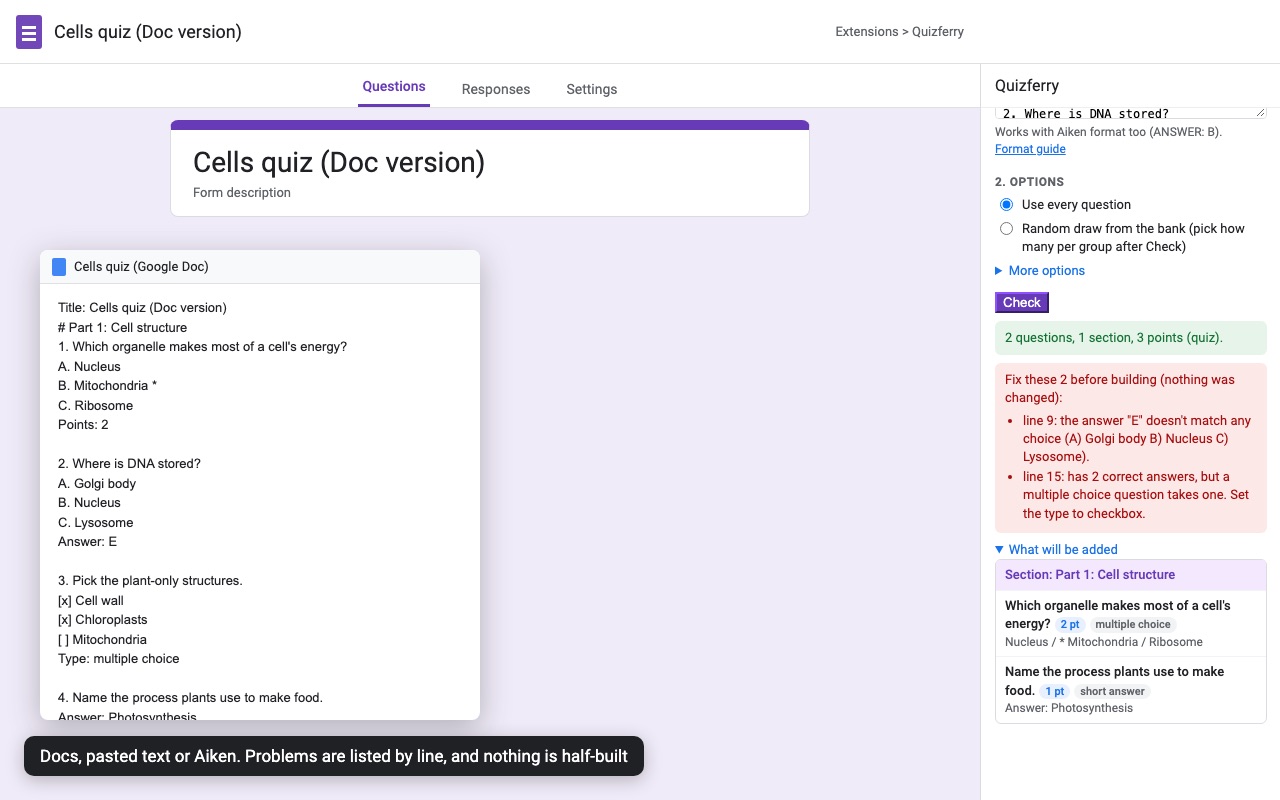Expand the More options section

click(1040, 271)
